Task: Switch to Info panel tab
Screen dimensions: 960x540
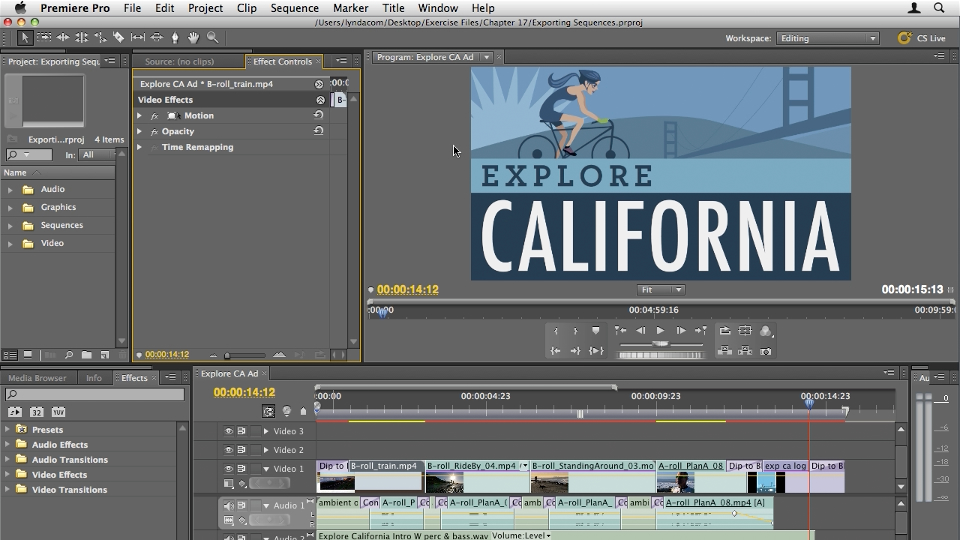Action: [x=94, y=378]
